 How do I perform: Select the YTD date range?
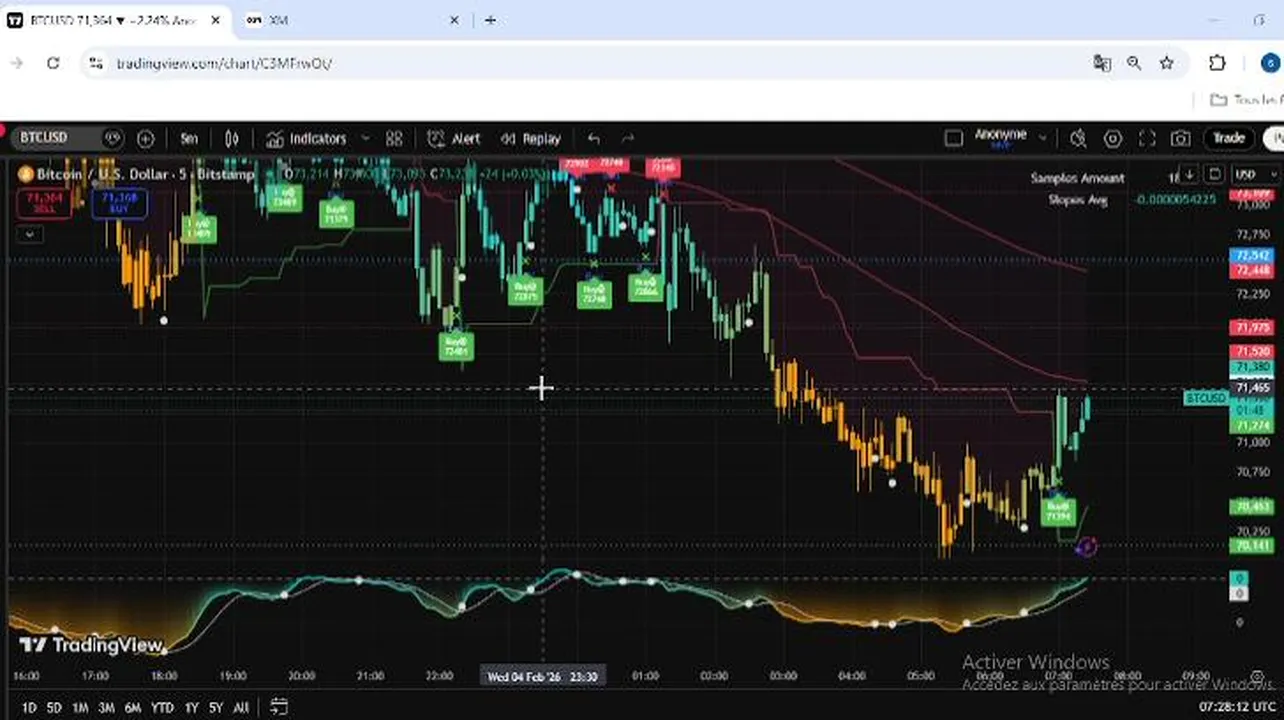click(x=162, y=708)
